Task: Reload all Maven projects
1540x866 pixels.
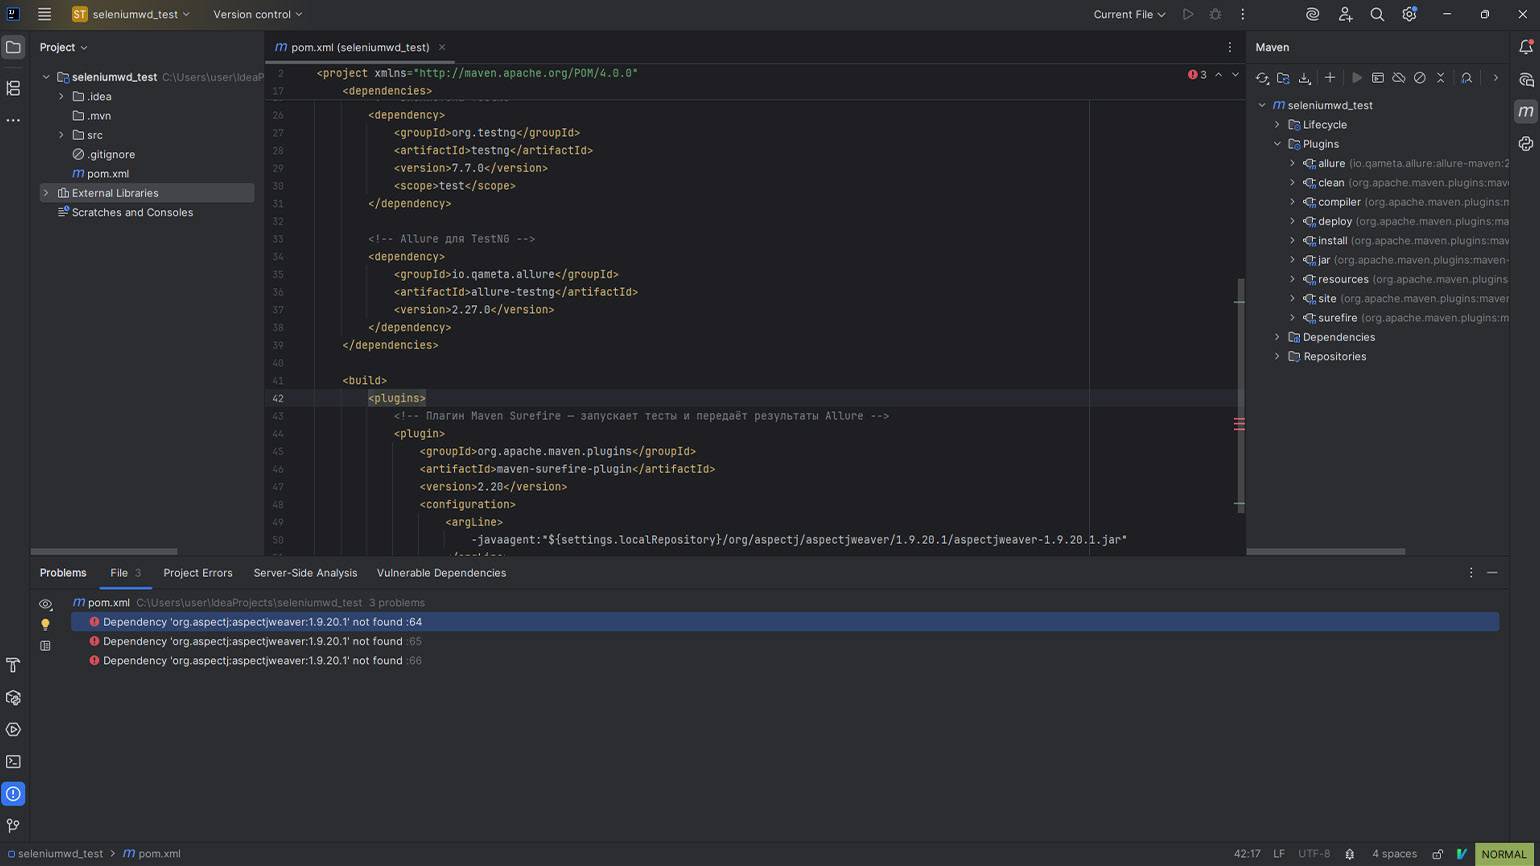Action: tap(1262, 77)
